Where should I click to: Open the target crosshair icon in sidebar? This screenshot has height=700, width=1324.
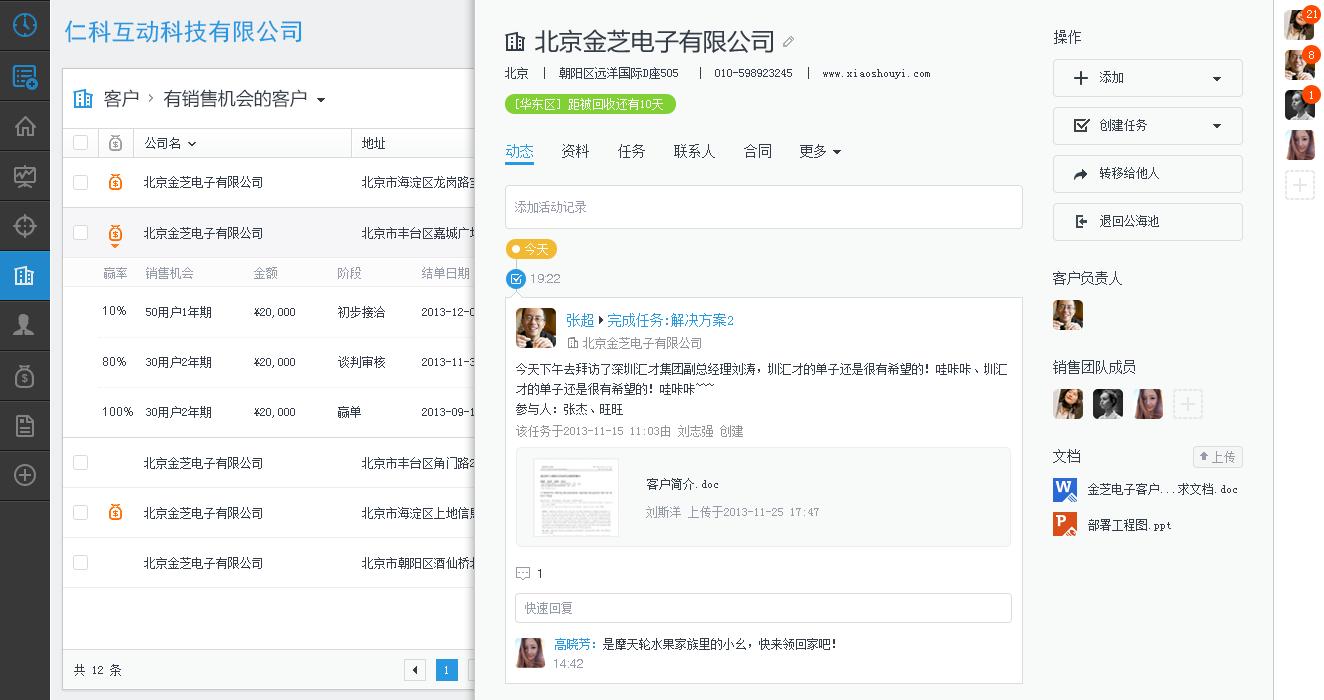[24, 226]
